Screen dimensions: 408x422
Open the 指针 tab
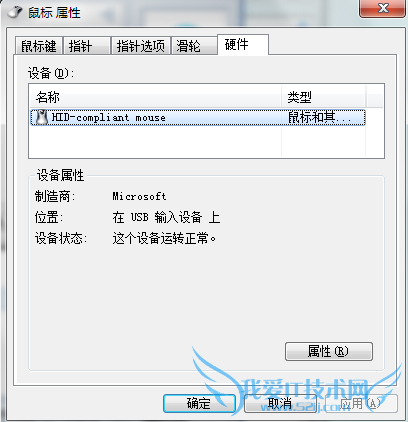[87, 46]
